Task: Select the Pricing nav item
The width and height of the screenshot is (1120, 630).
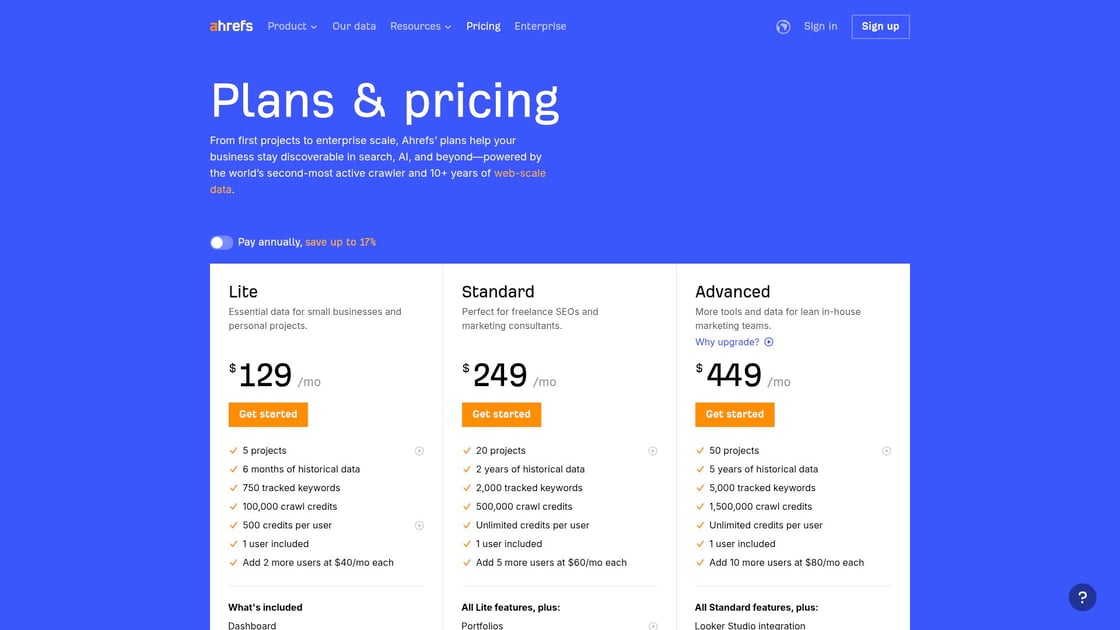Action: click(483, 26)
